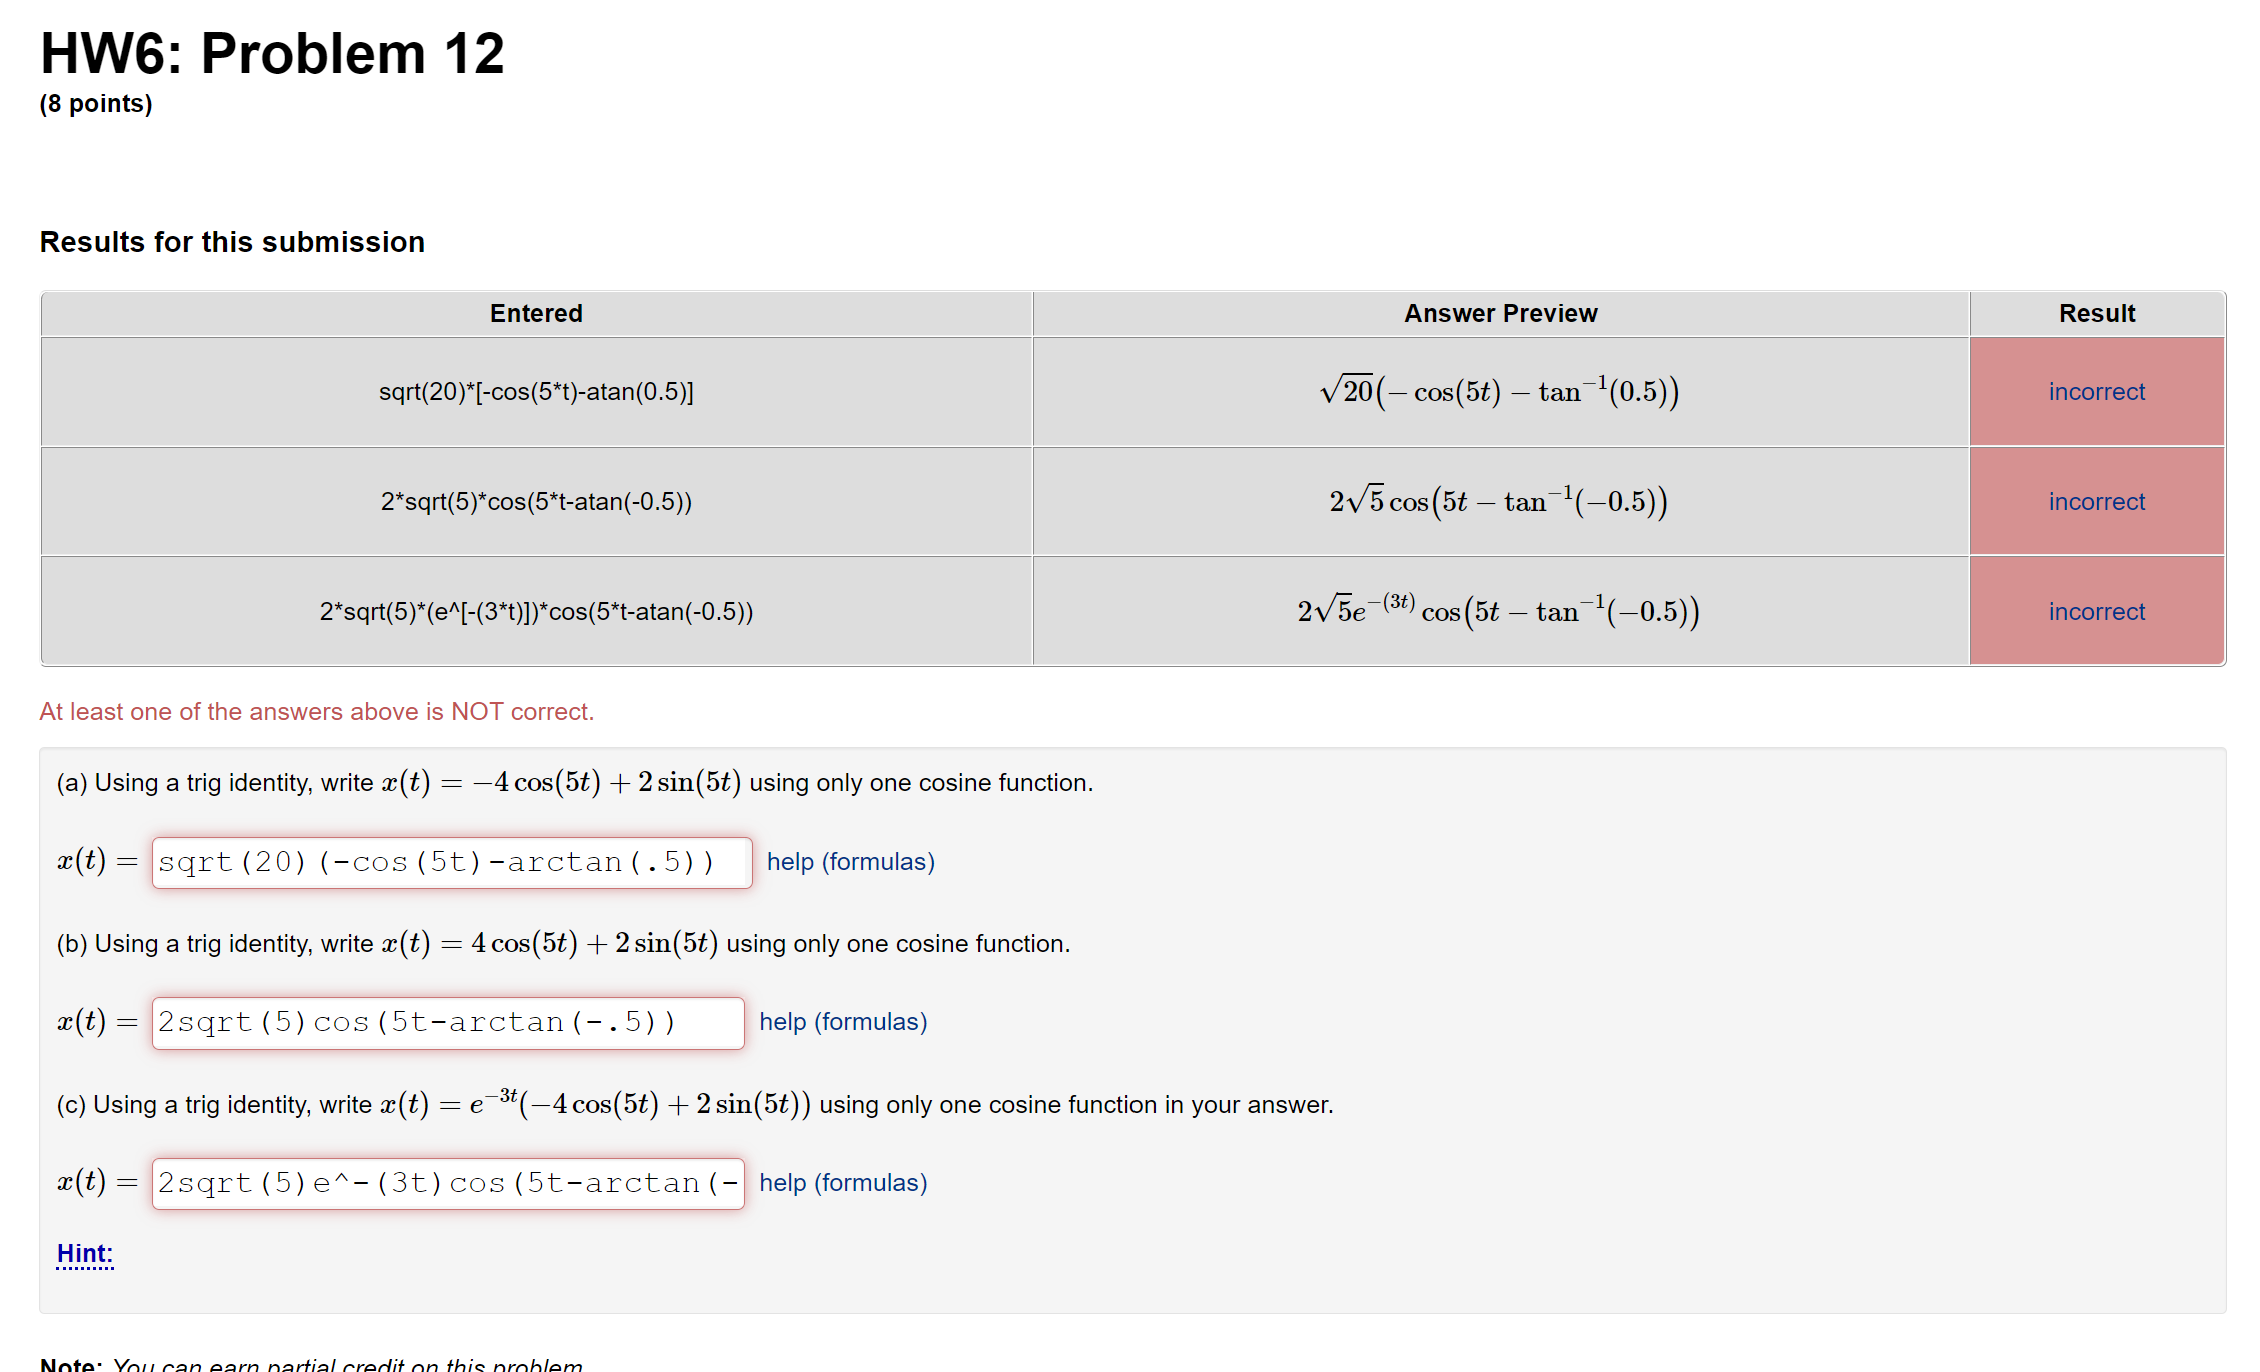Click the answer input field for part (c)
The width and height of the screenshot is (2260, 1372).
click(x=447, y=1182)
